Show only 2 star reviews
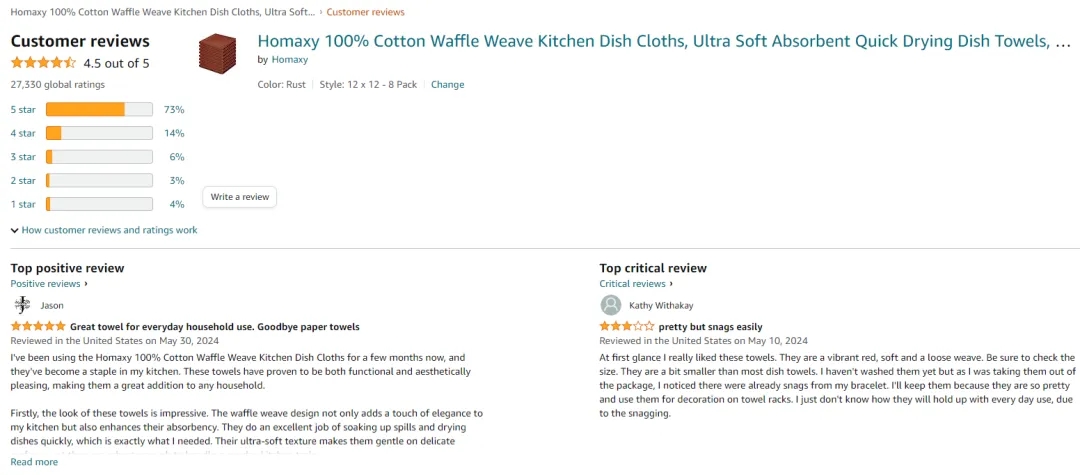The image size is (1080, 475). (x=23, y=181)
